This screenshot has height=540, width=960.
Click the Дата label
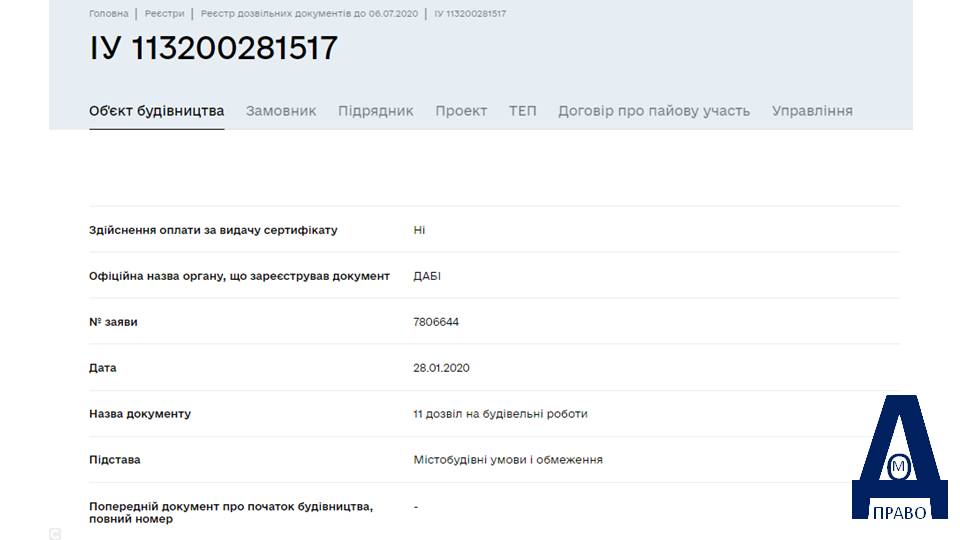(x=102, y=368)
